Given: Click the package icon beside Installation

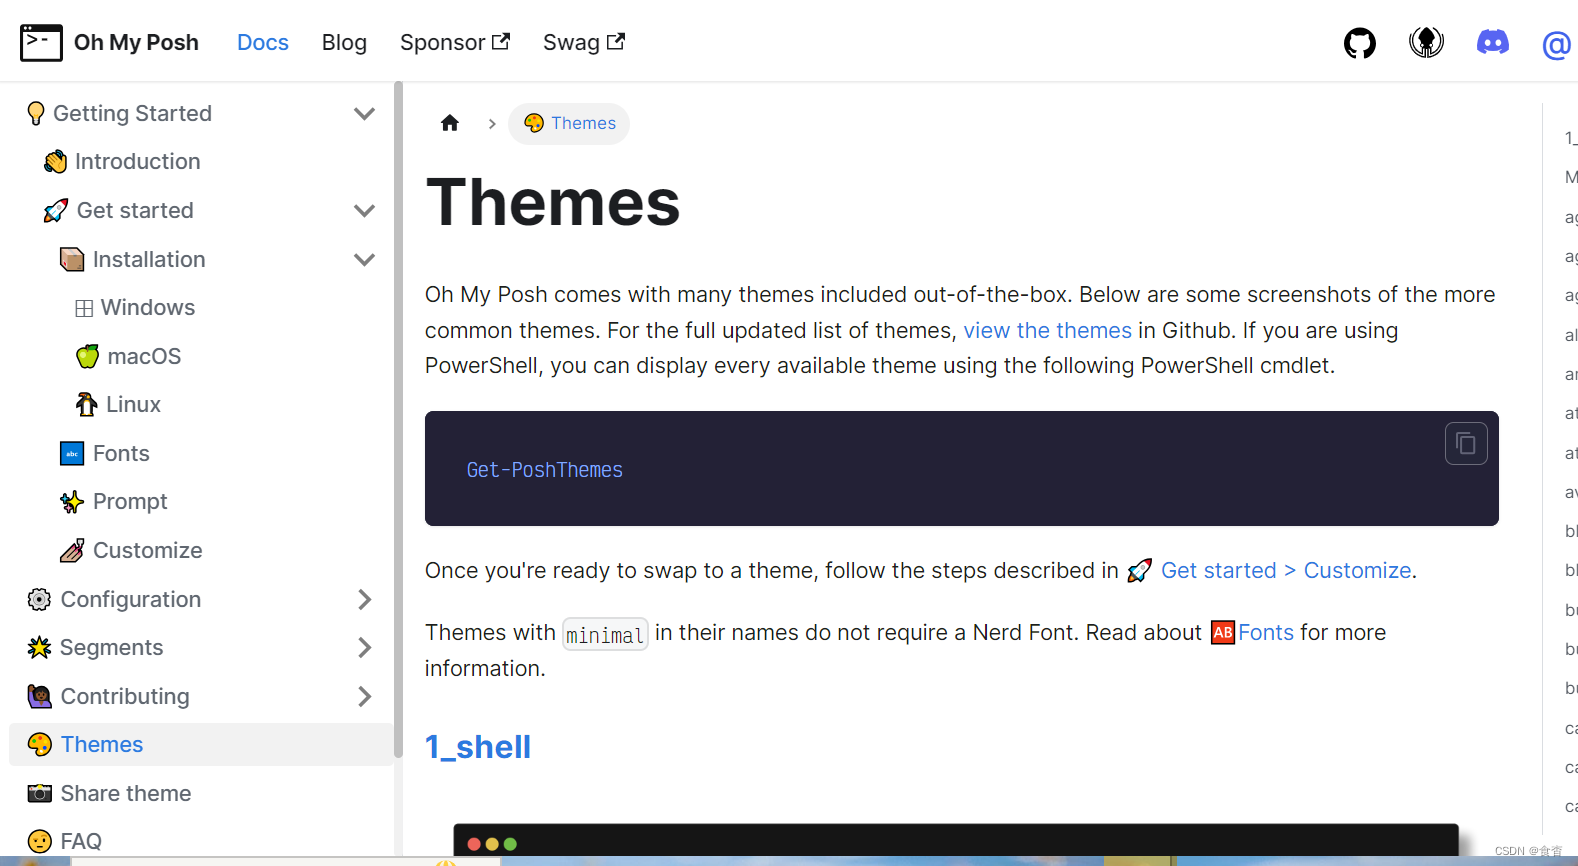Looking at the screenshot, I should click(x=72, y=259).
